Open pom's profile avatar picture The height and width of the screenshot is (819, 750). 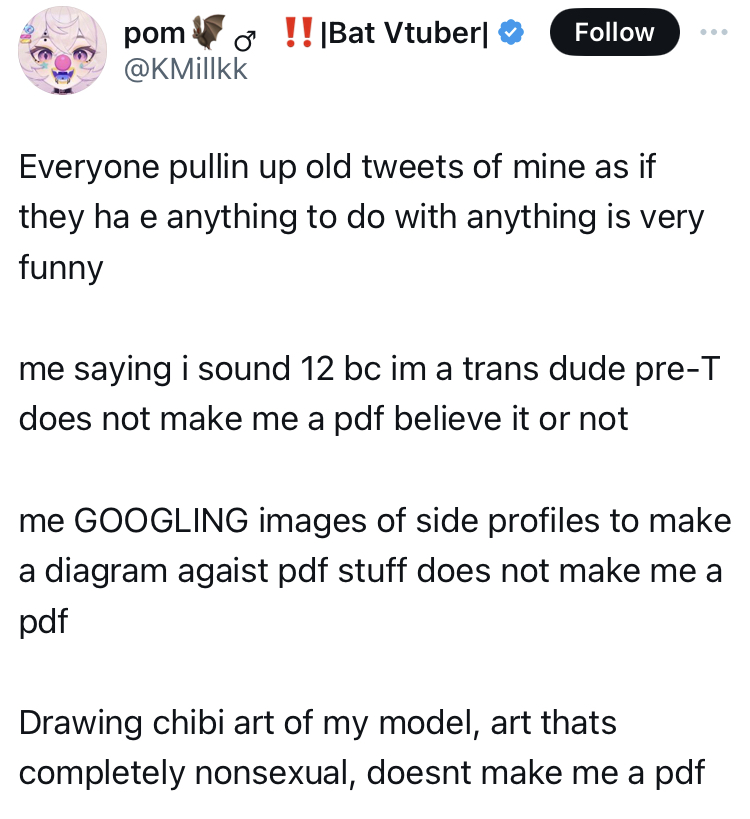(62, 51)
